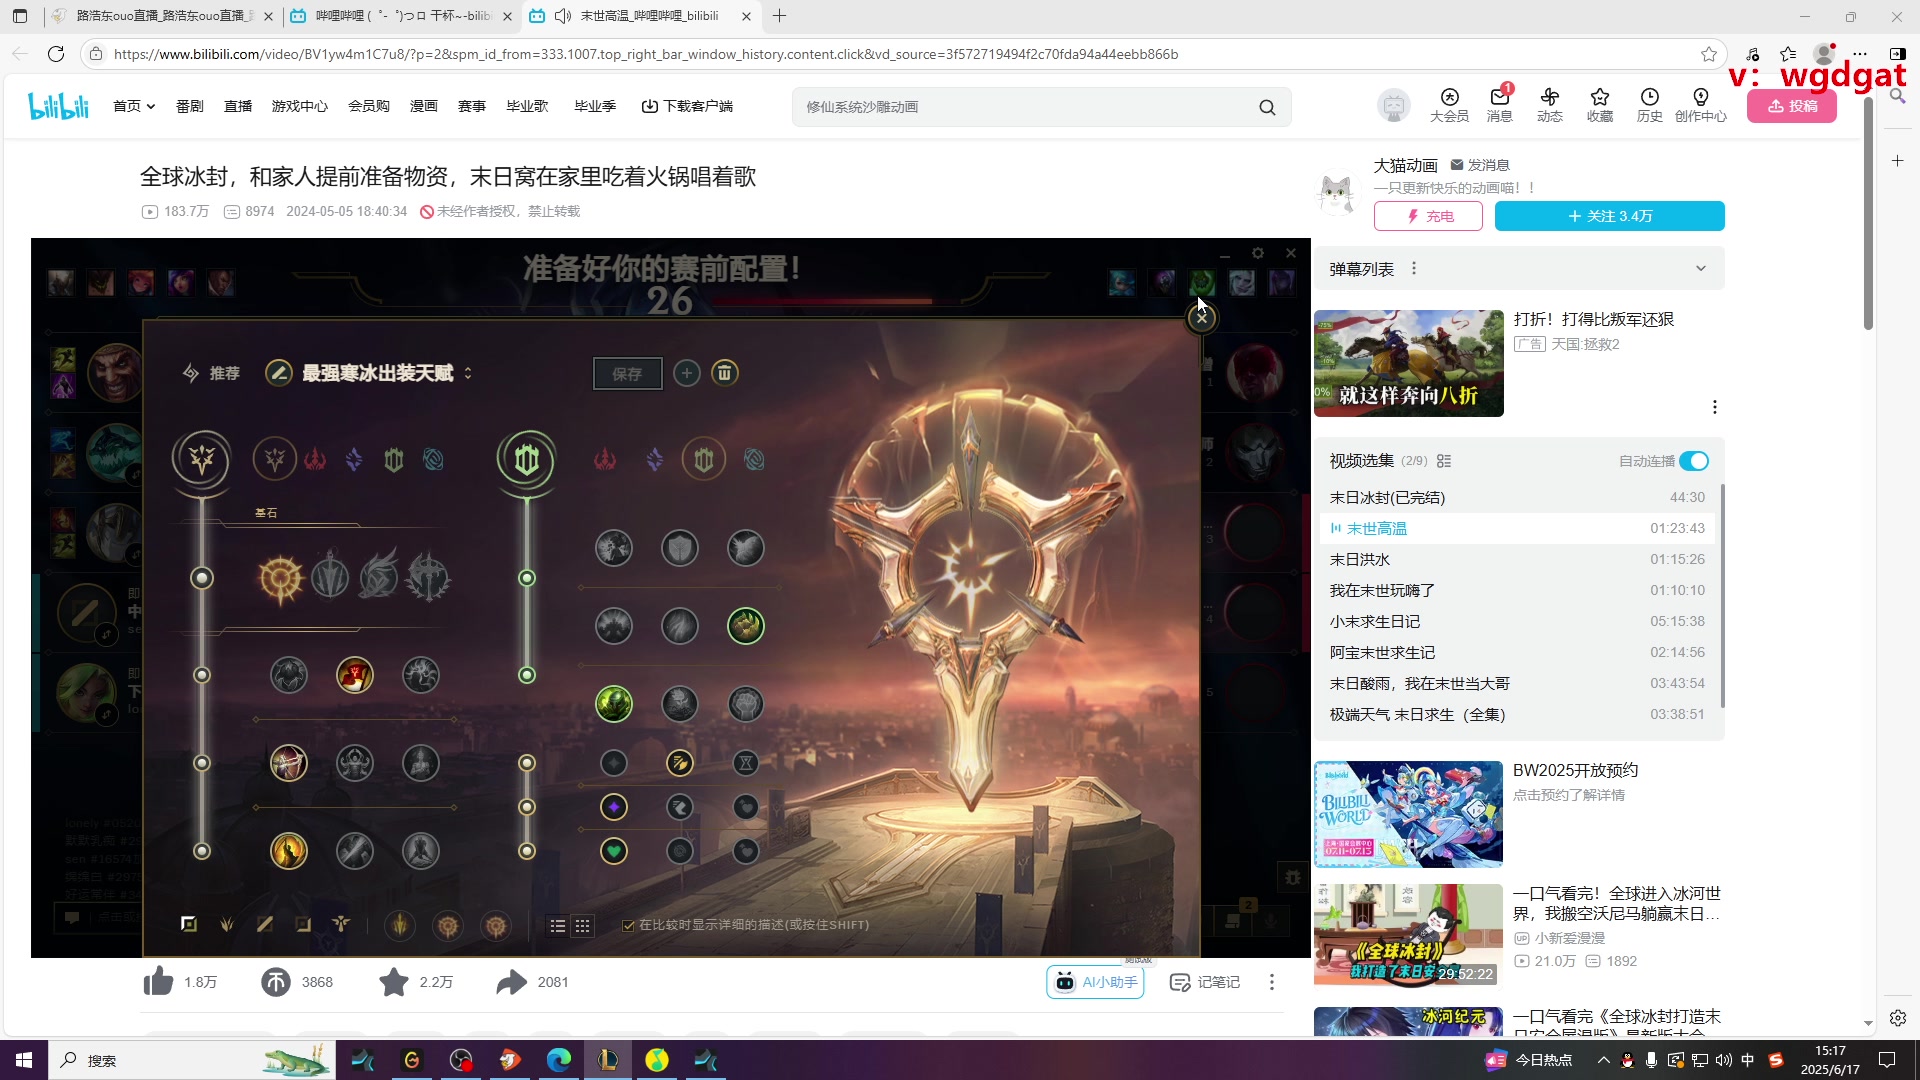Image resolution: width=1920 pixels, height=1080 pixels.
Task: Play episode 极端天气 末日求生（全集）
Action: (x=1517, y=714)
